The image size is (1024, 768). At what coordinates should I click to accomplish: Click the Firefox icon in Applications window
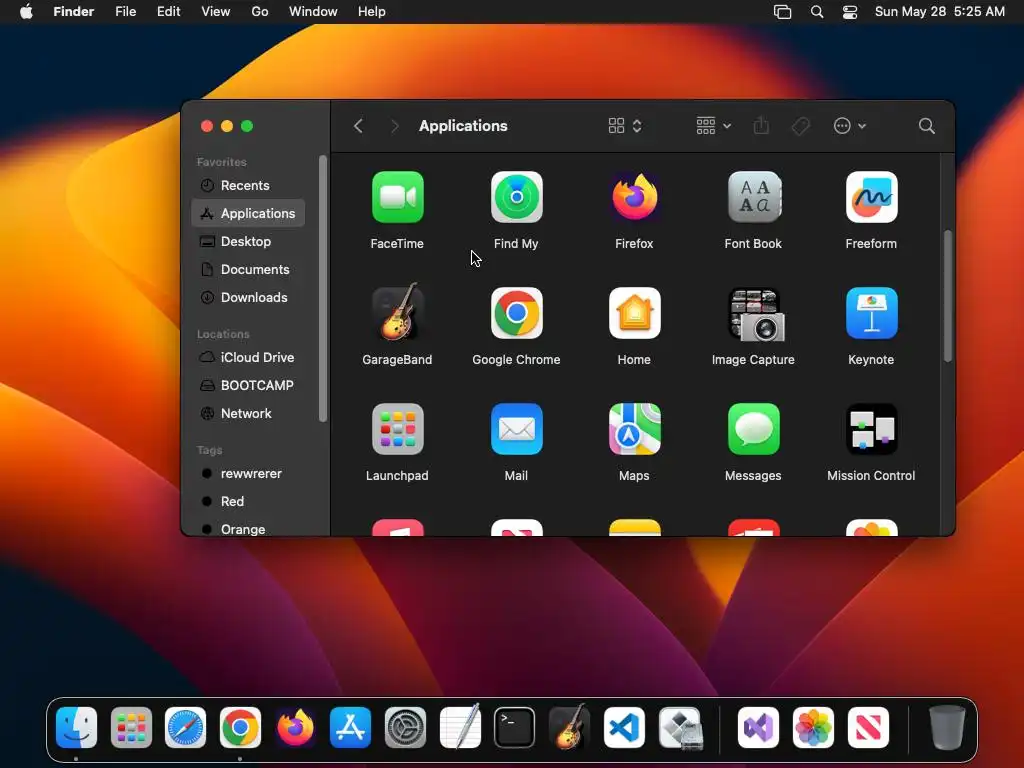(x=634, y=197)
